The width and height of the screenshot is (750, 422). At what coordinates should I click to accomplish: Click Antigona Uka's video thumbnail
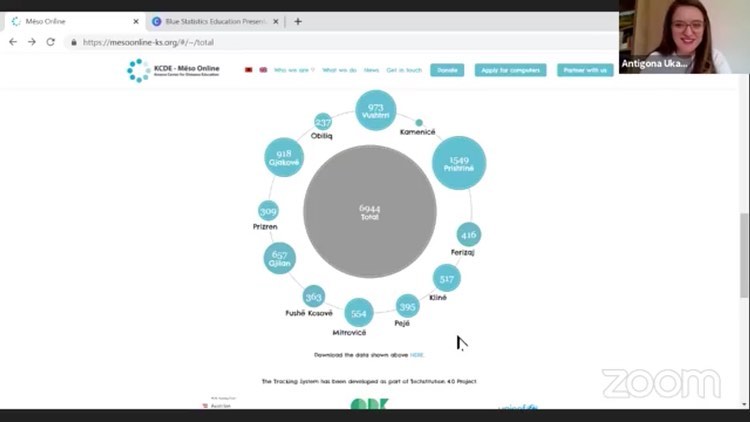pos(684,37)
